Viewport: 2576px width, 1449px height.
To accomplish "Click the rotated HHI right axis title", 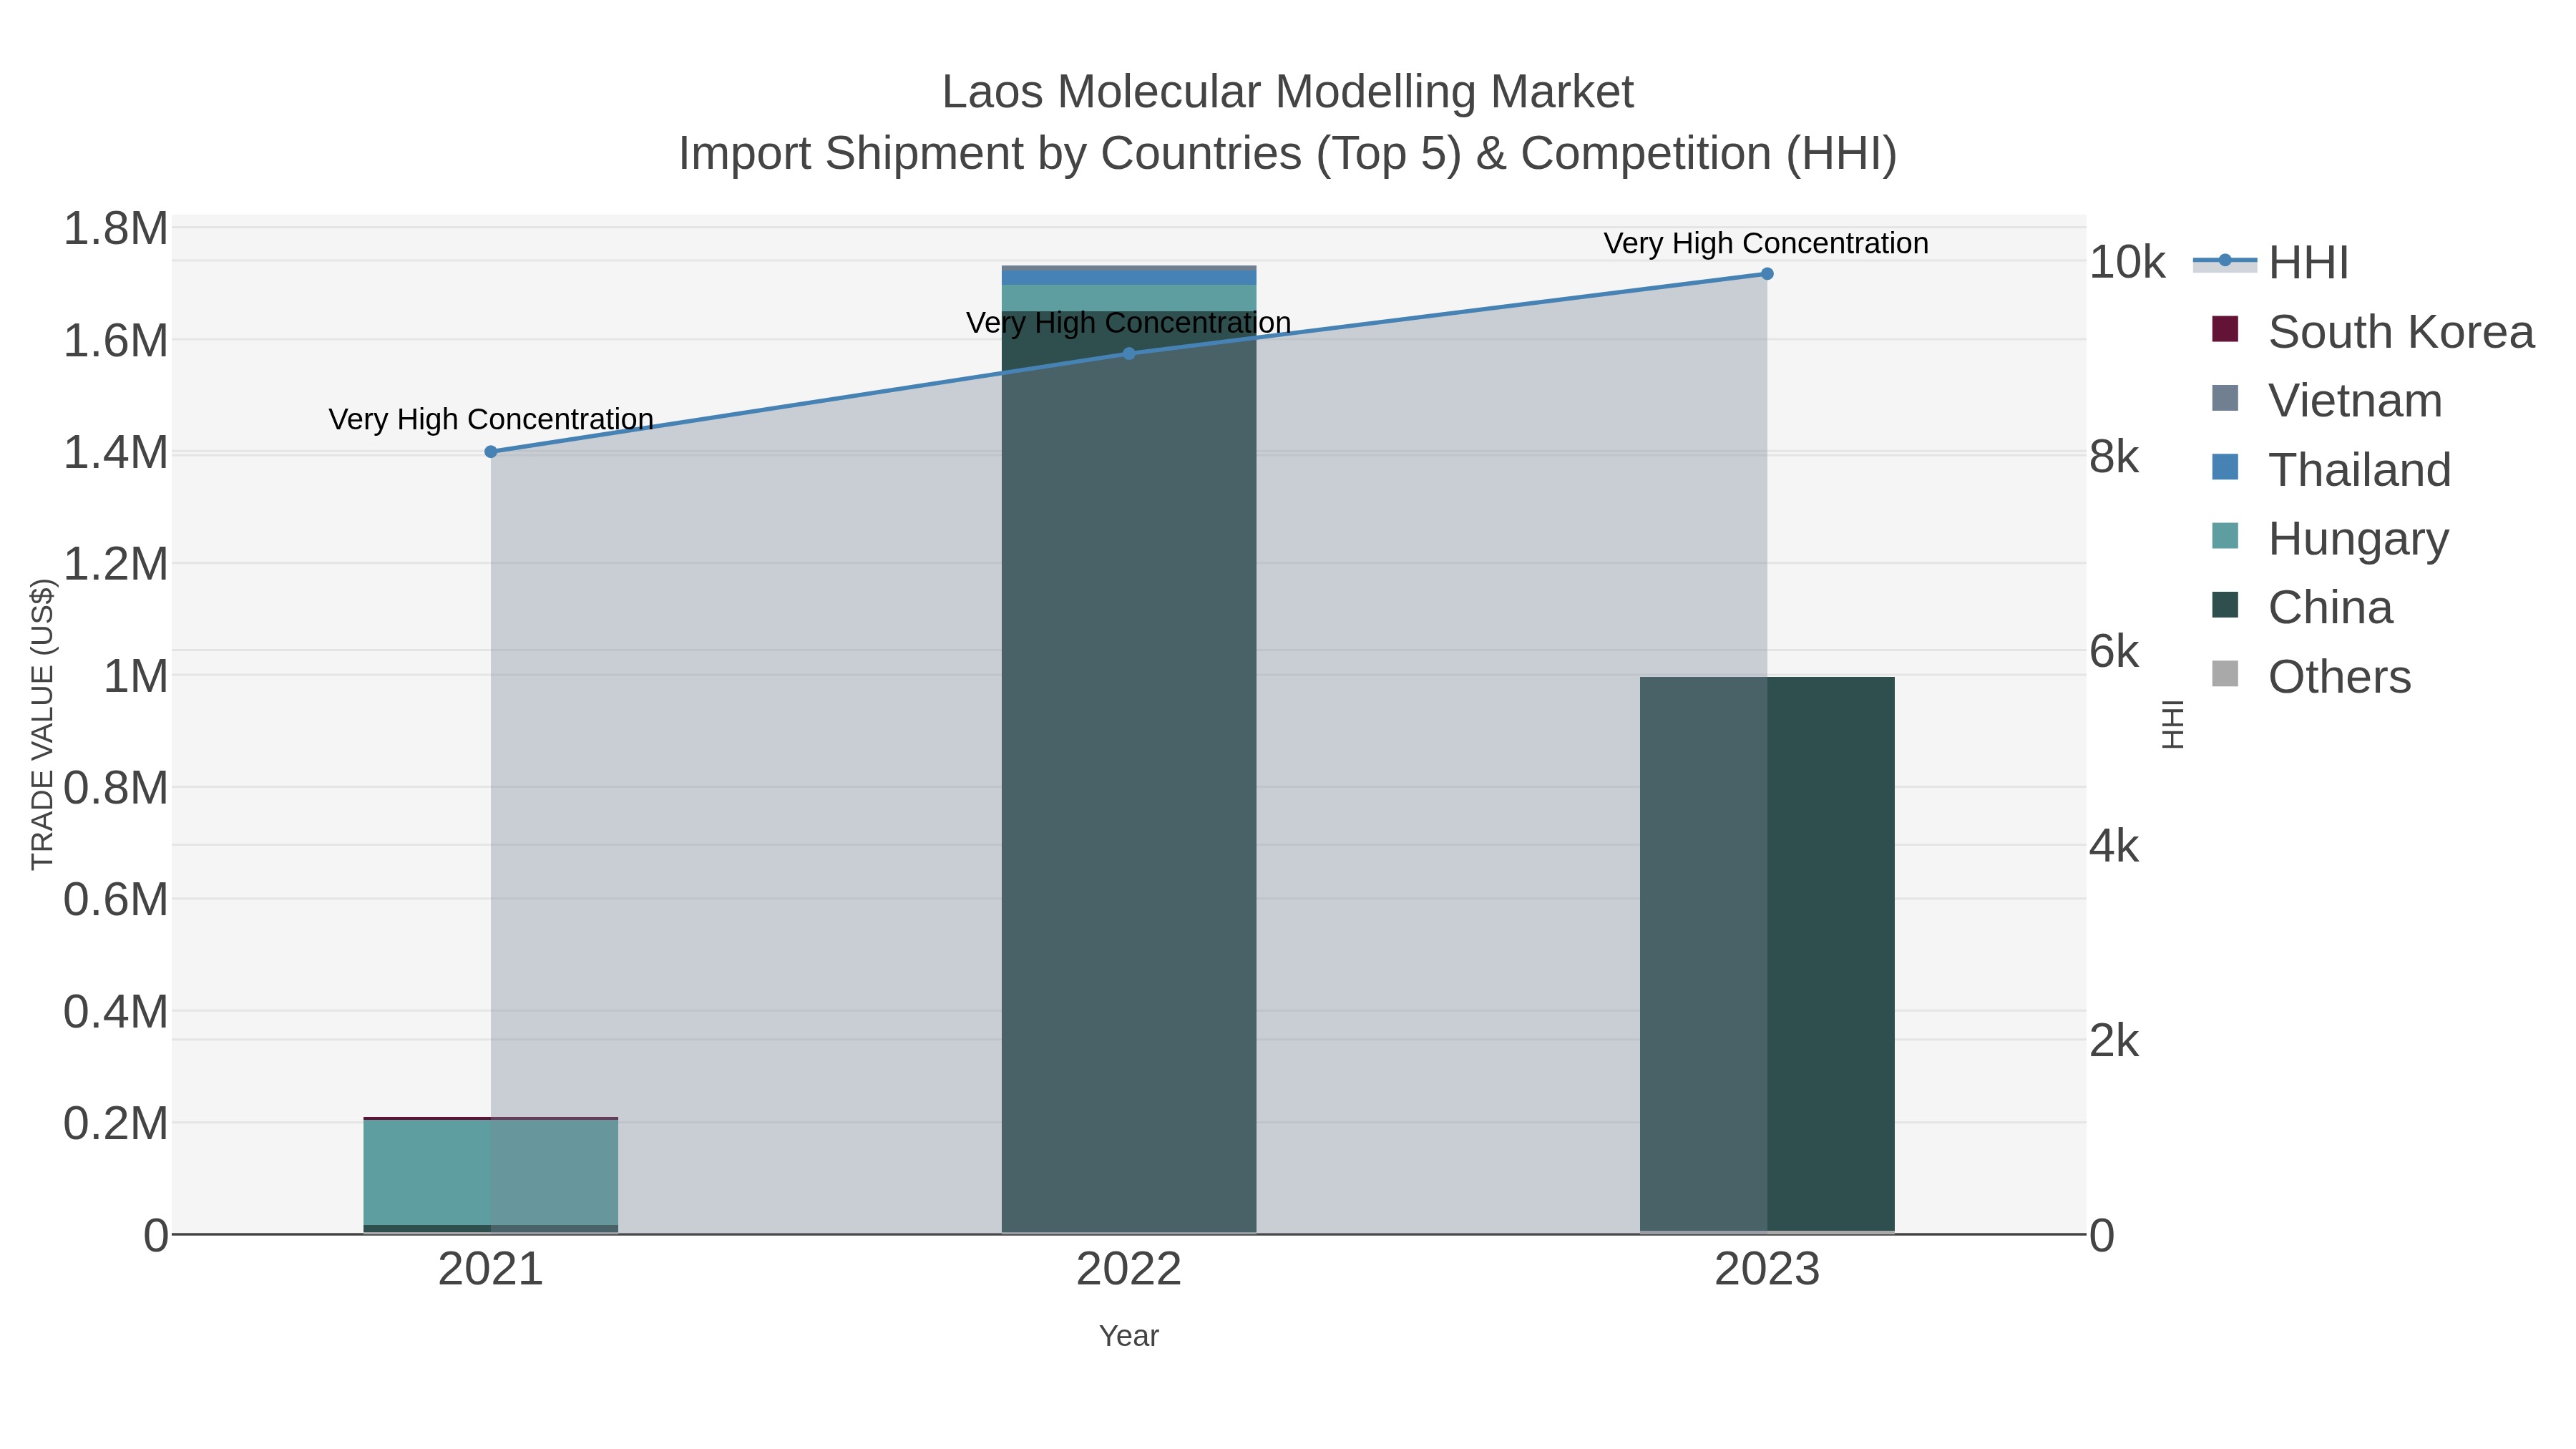I will coord(2172,724).
